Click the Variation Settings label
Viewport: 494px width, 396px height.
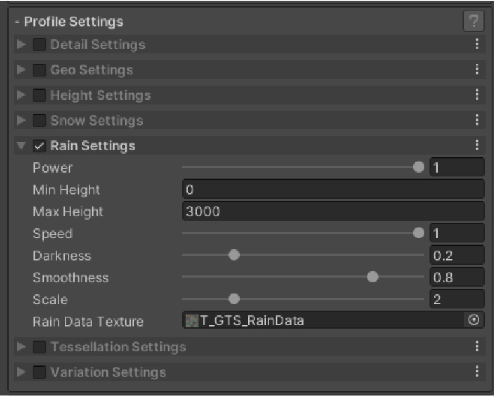(x=108, y=372)
